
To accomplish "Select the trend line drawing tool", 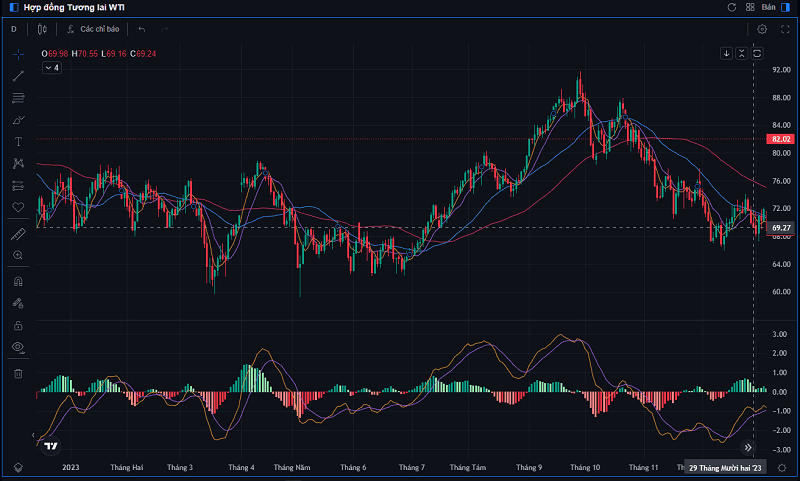I will [17, 76].
